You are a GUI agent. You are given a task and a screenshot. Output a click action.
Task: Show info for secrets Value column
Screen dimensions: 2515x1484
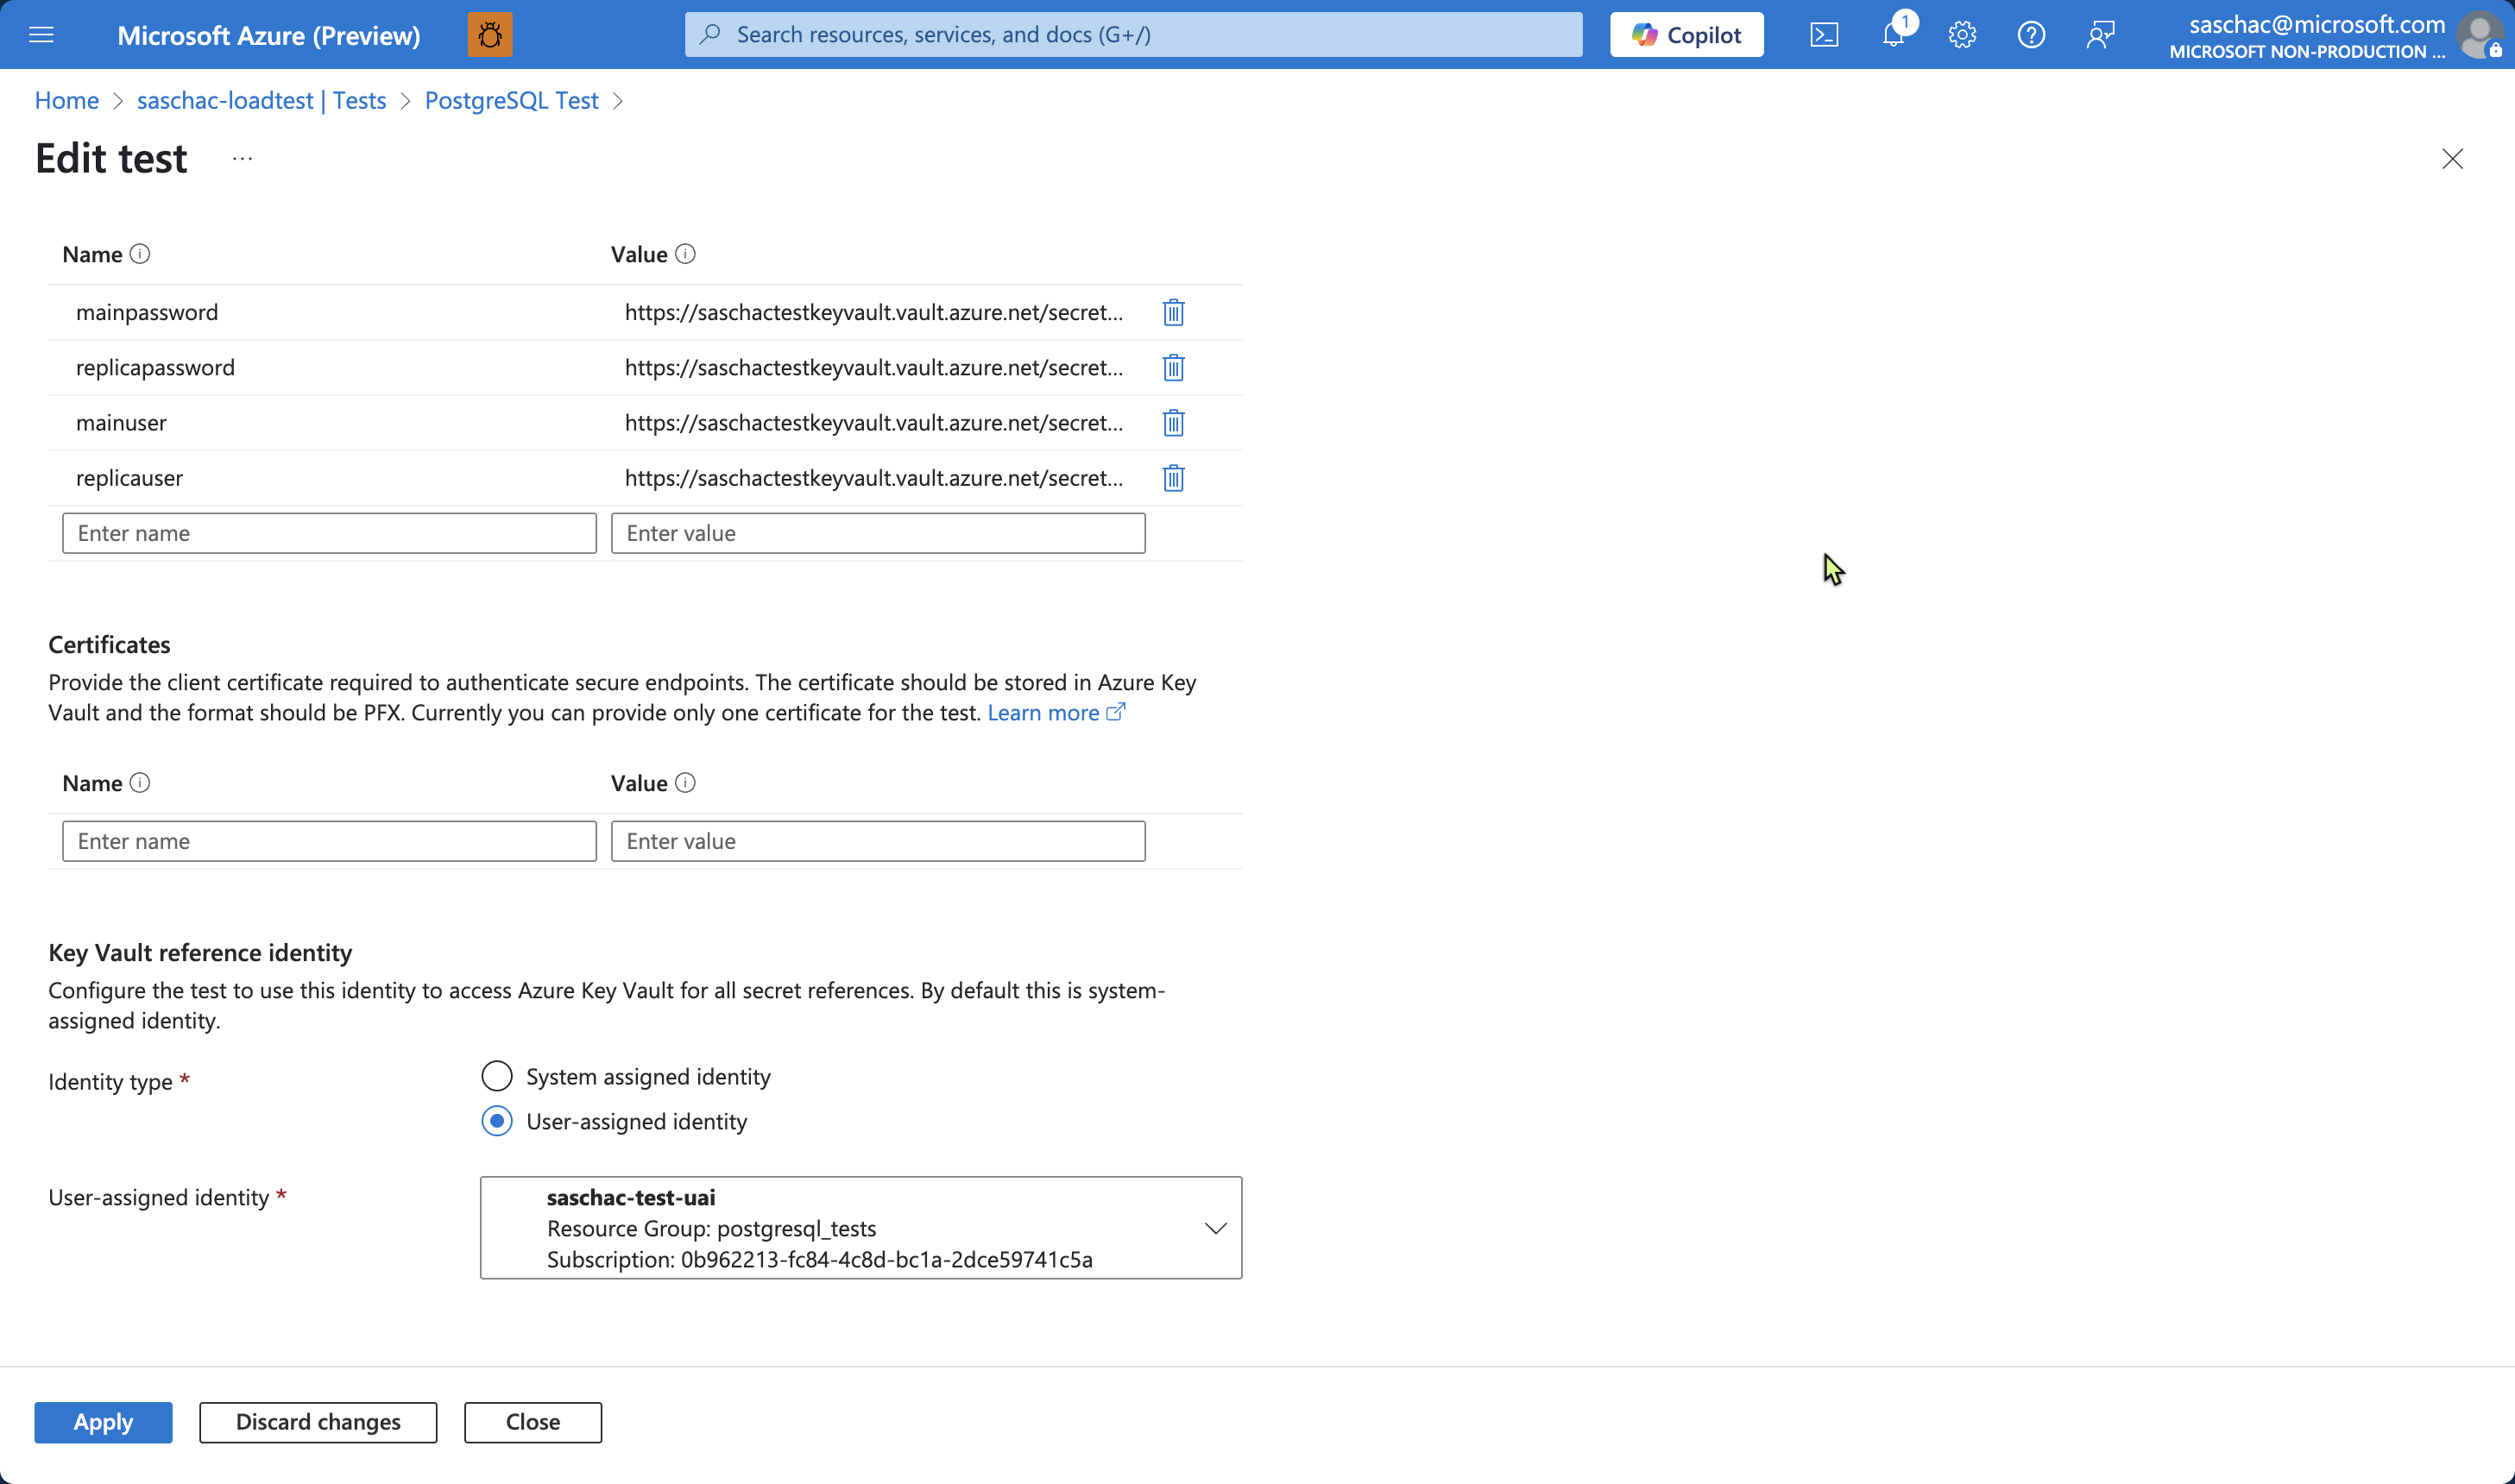tap(685, 254)
